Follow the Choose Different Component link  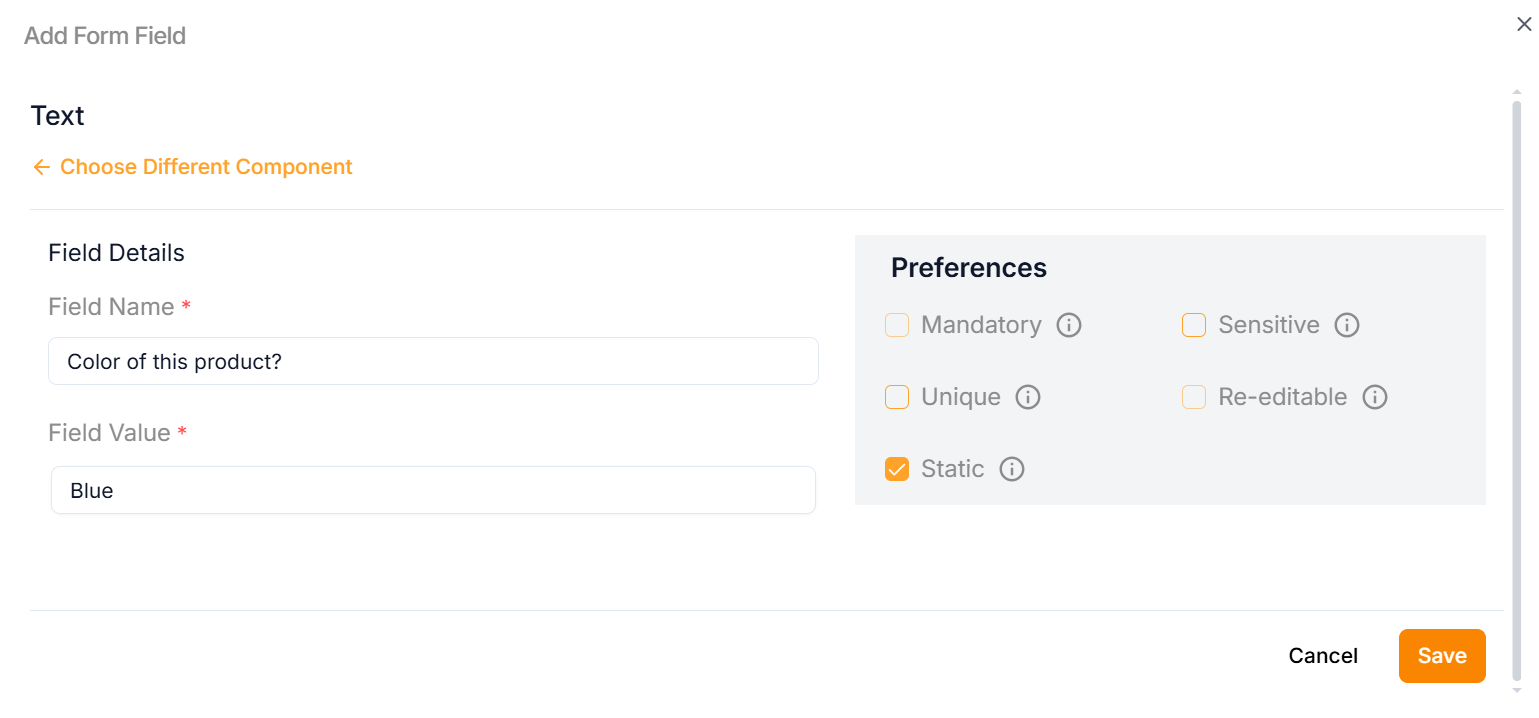tap(206, 167)
